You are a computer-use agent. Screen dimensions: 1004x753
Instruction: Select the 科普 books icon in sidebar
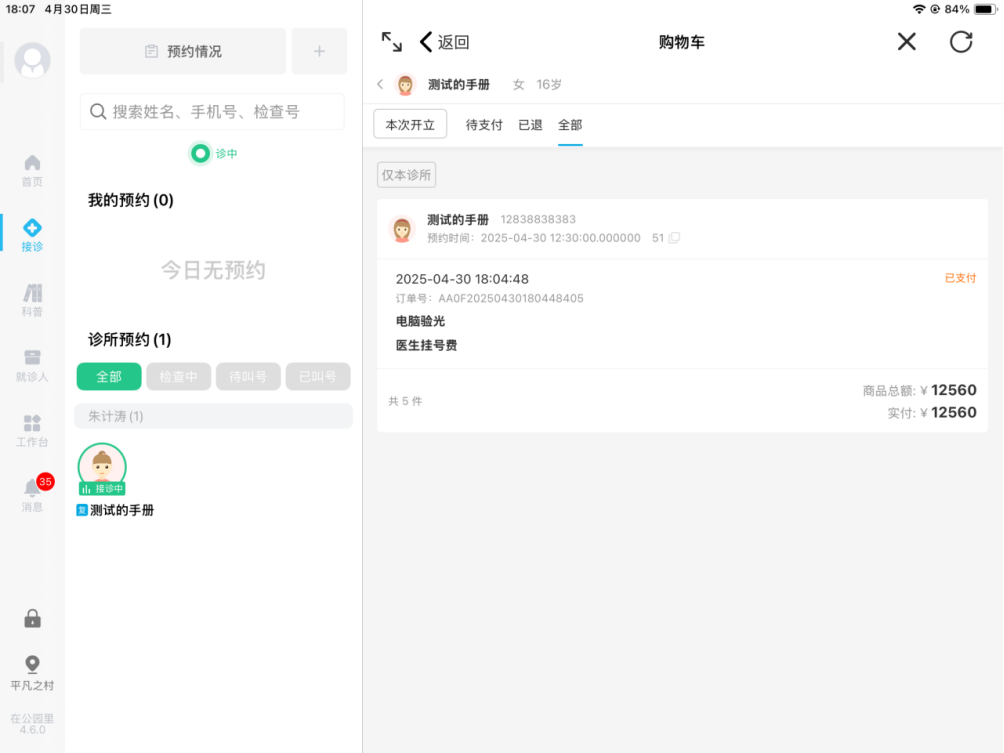tap(32, 294)
